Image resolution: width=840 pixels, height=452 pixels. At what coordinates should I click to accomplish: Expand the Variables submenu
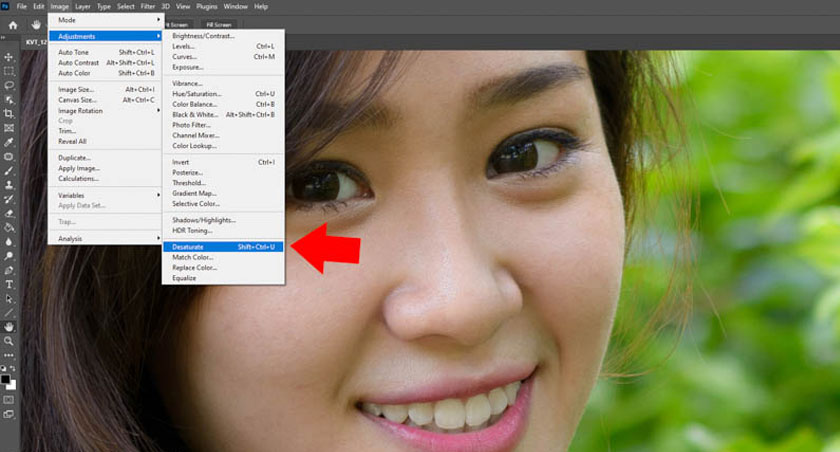(105, 195)
